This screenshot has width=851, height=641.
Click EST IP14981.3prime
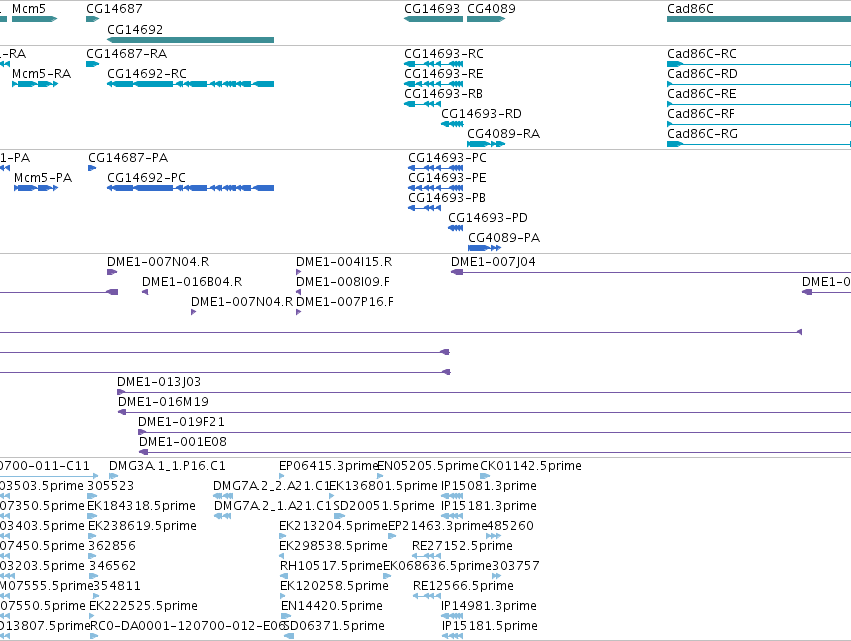pos(452,617)
